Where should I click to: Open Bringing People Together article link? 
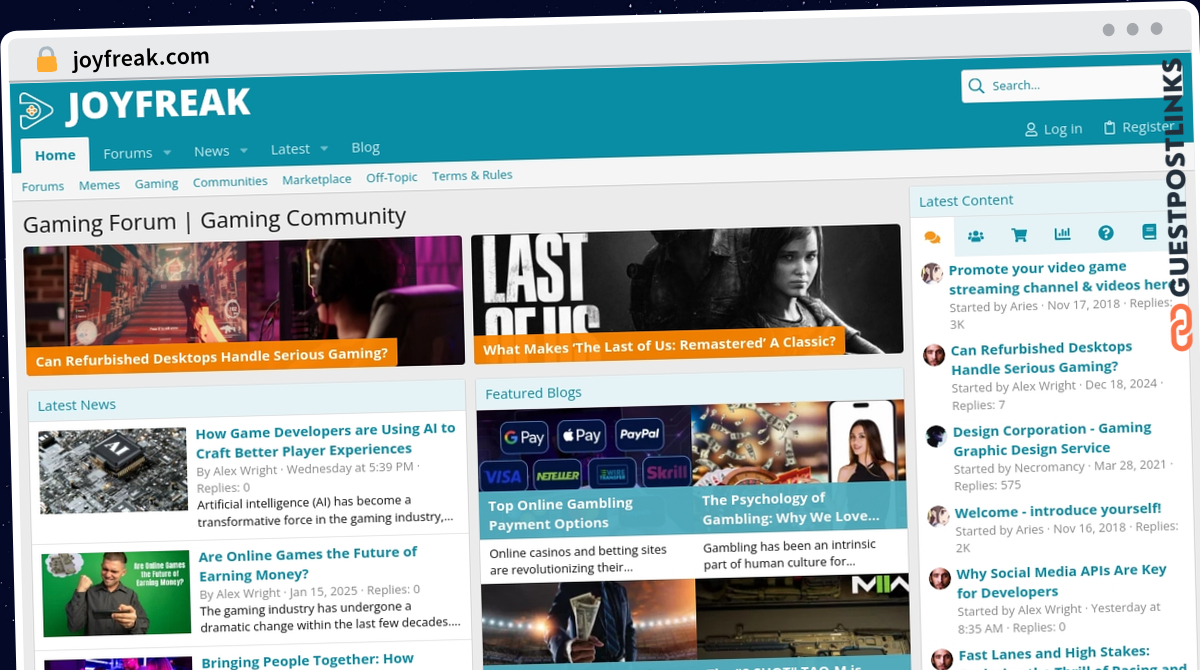[x=307, y=660]
